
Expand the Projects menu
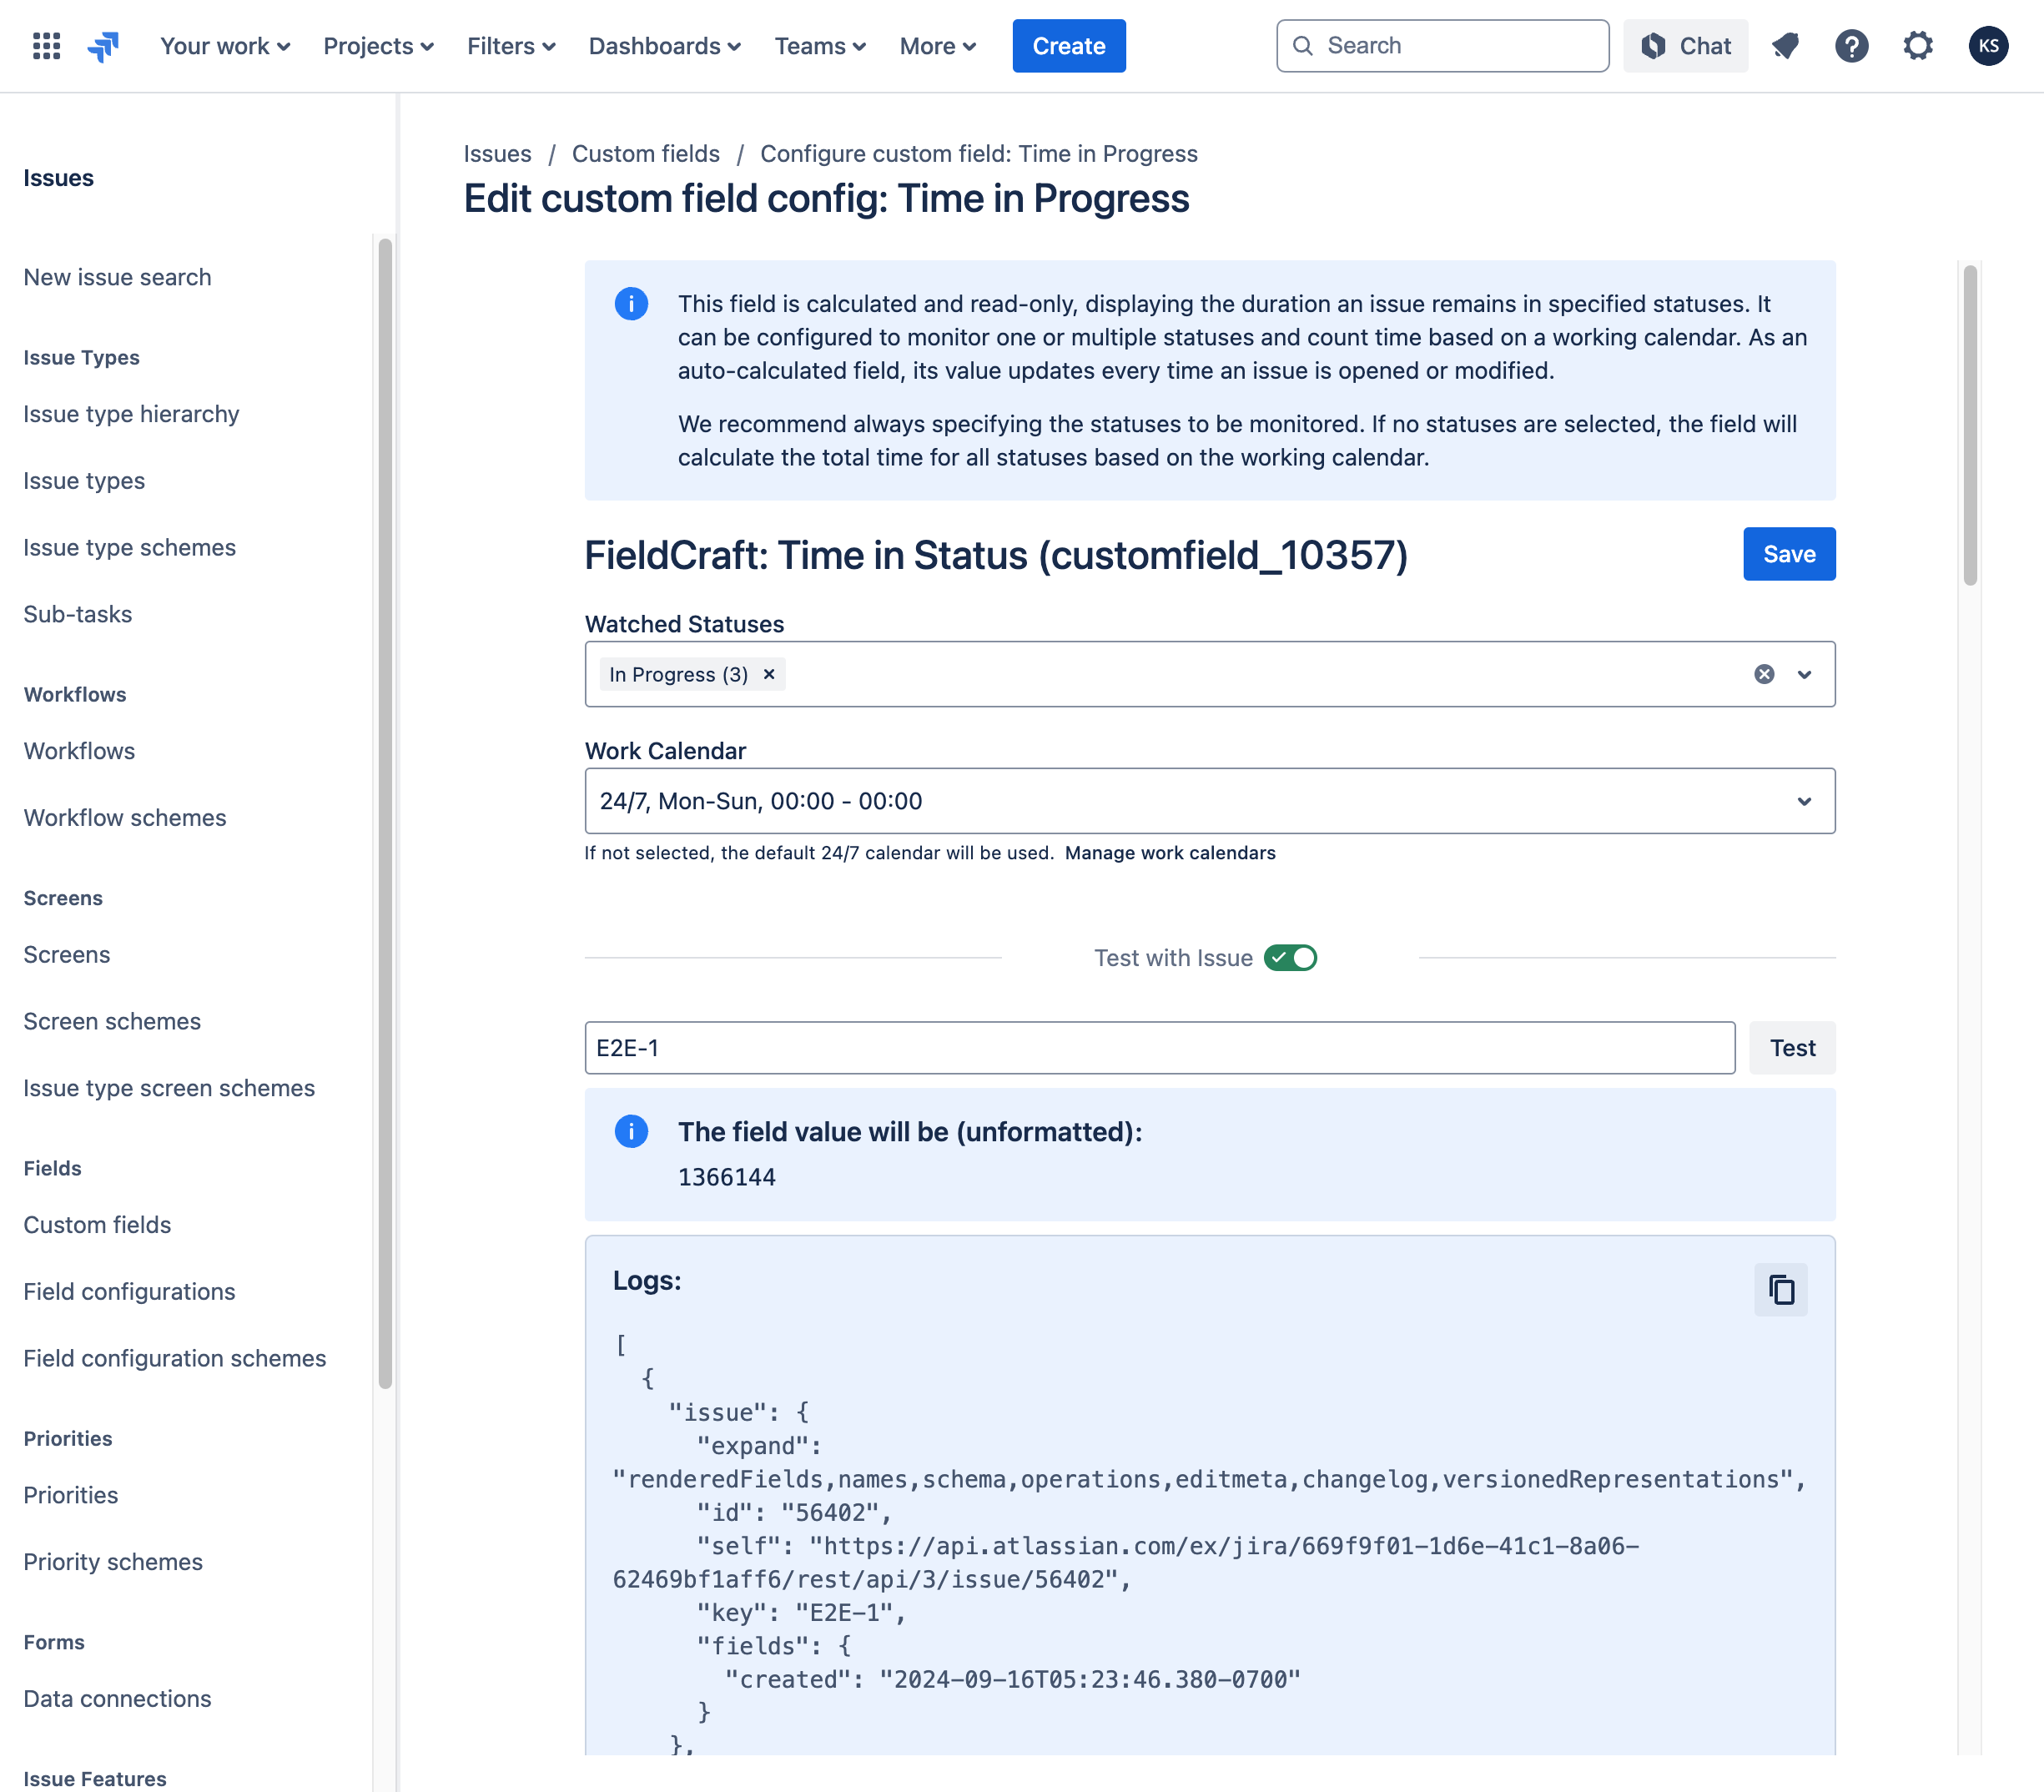pyautogui.click(x=378, y=46)
